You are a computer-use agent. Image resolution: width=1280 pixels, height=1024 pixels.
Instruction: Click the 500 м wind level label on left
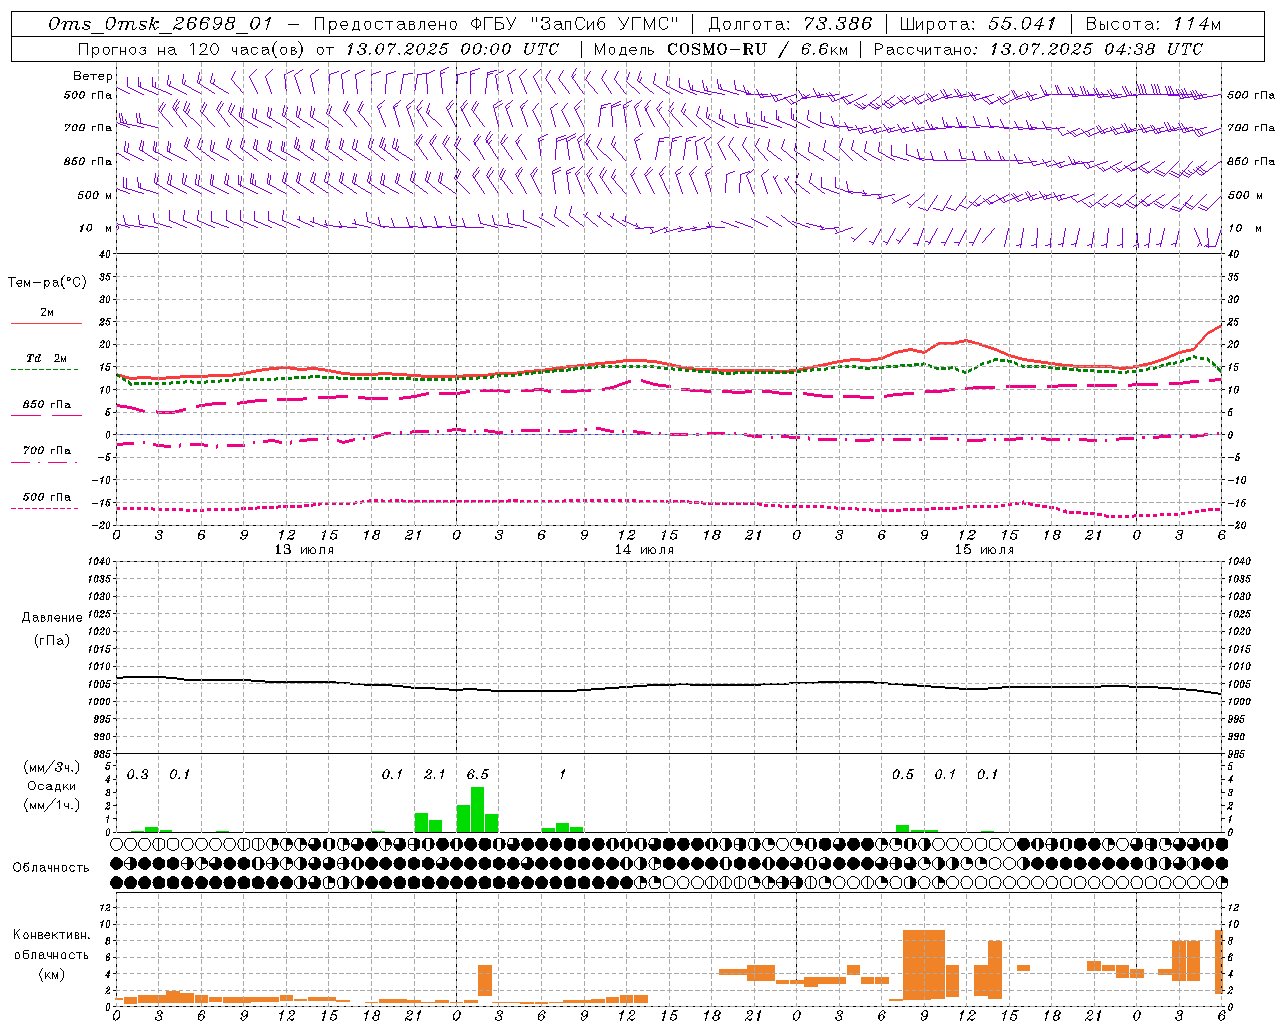point(95,195)
